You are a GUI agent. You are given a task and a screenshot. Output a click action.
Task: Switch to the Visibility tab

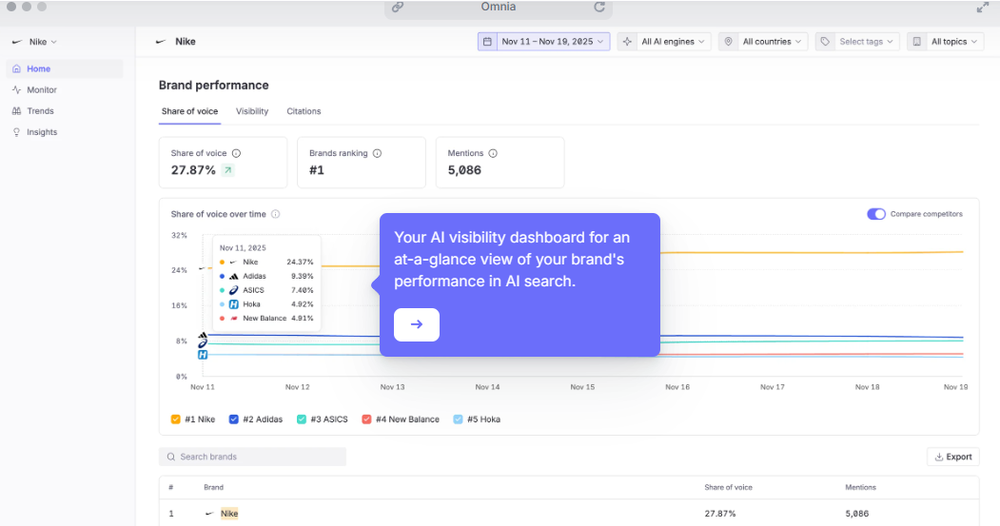pos(252,111)
